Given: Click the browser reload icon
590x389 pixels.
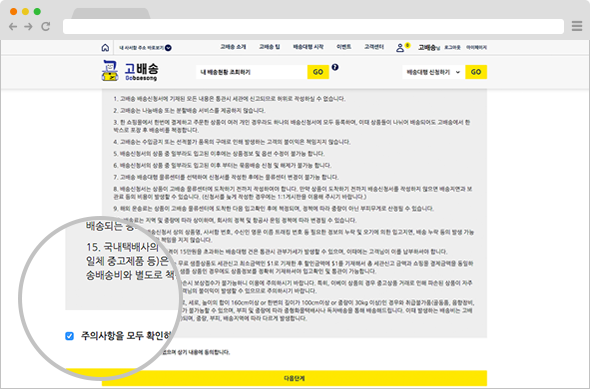Looking at the screenshot, I should pos(46,26).
